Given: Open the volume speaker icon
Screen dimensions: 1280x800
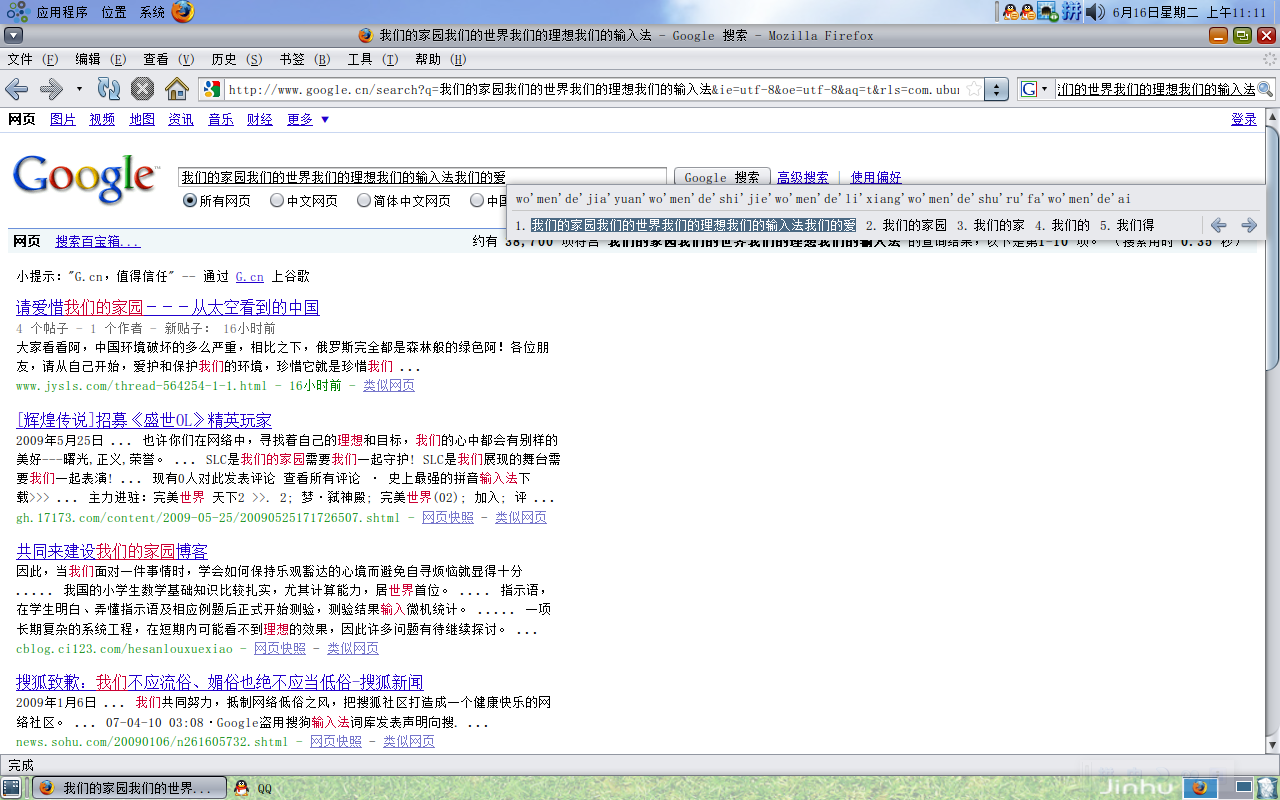Looking at the screenshot, I should click(x=1095, y=12).
